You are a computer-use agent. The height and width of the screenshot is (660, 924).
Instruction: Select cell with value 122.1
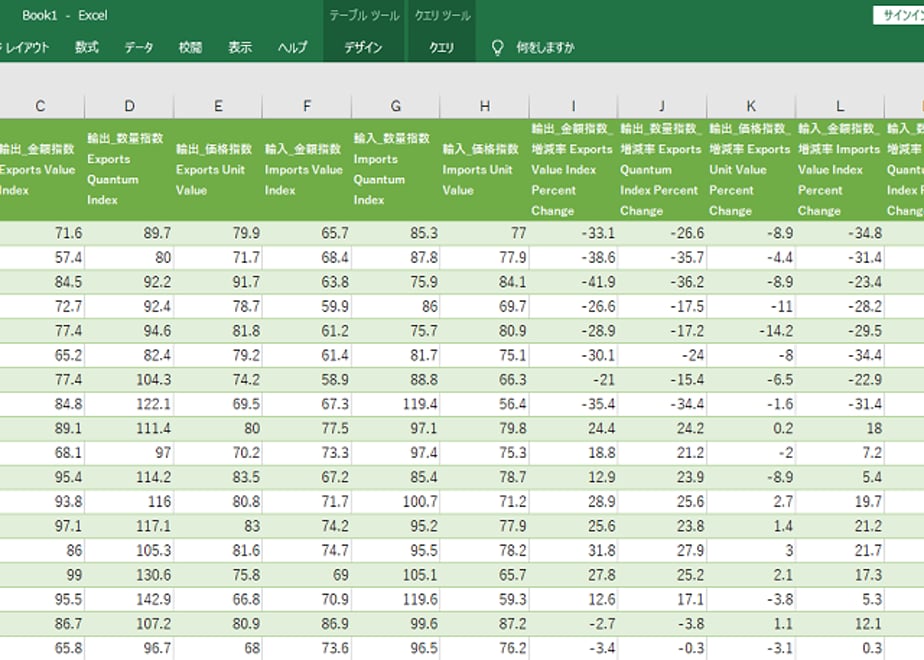129,404
